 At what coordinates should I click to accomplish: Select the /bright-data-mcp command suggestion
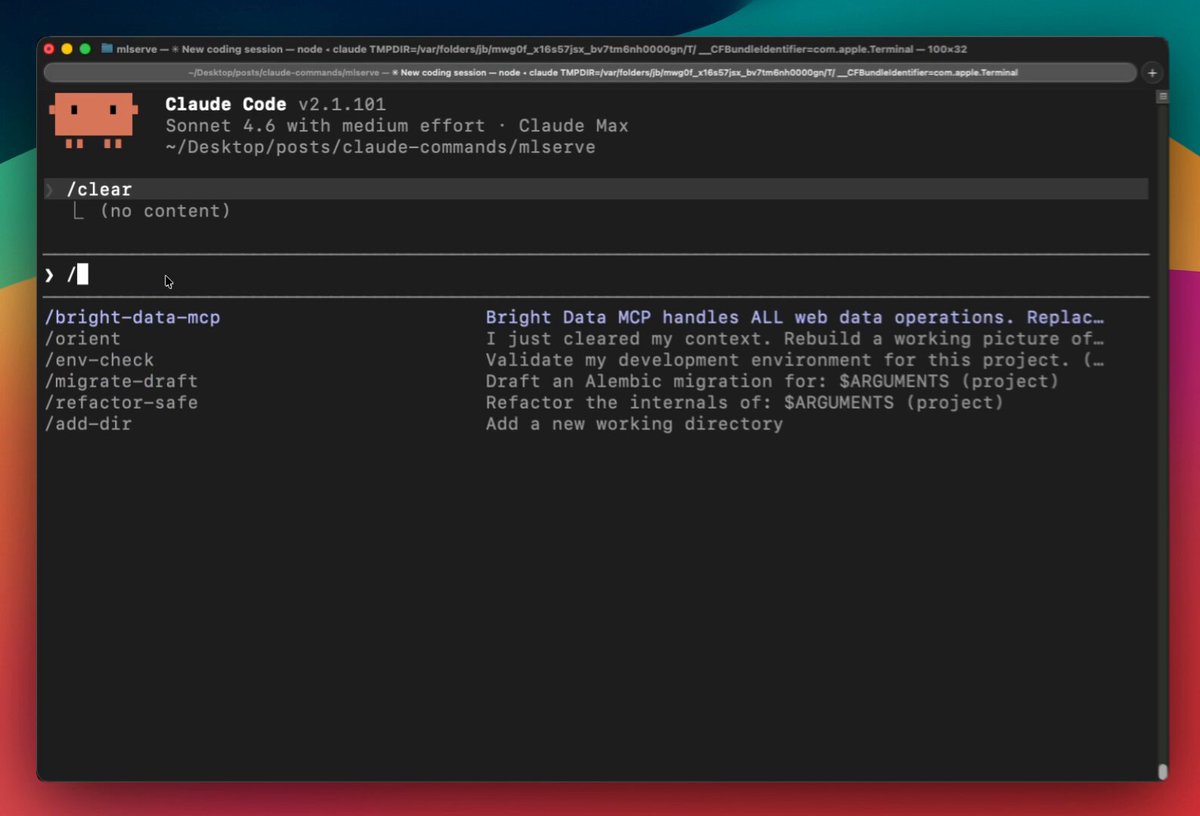132,317
